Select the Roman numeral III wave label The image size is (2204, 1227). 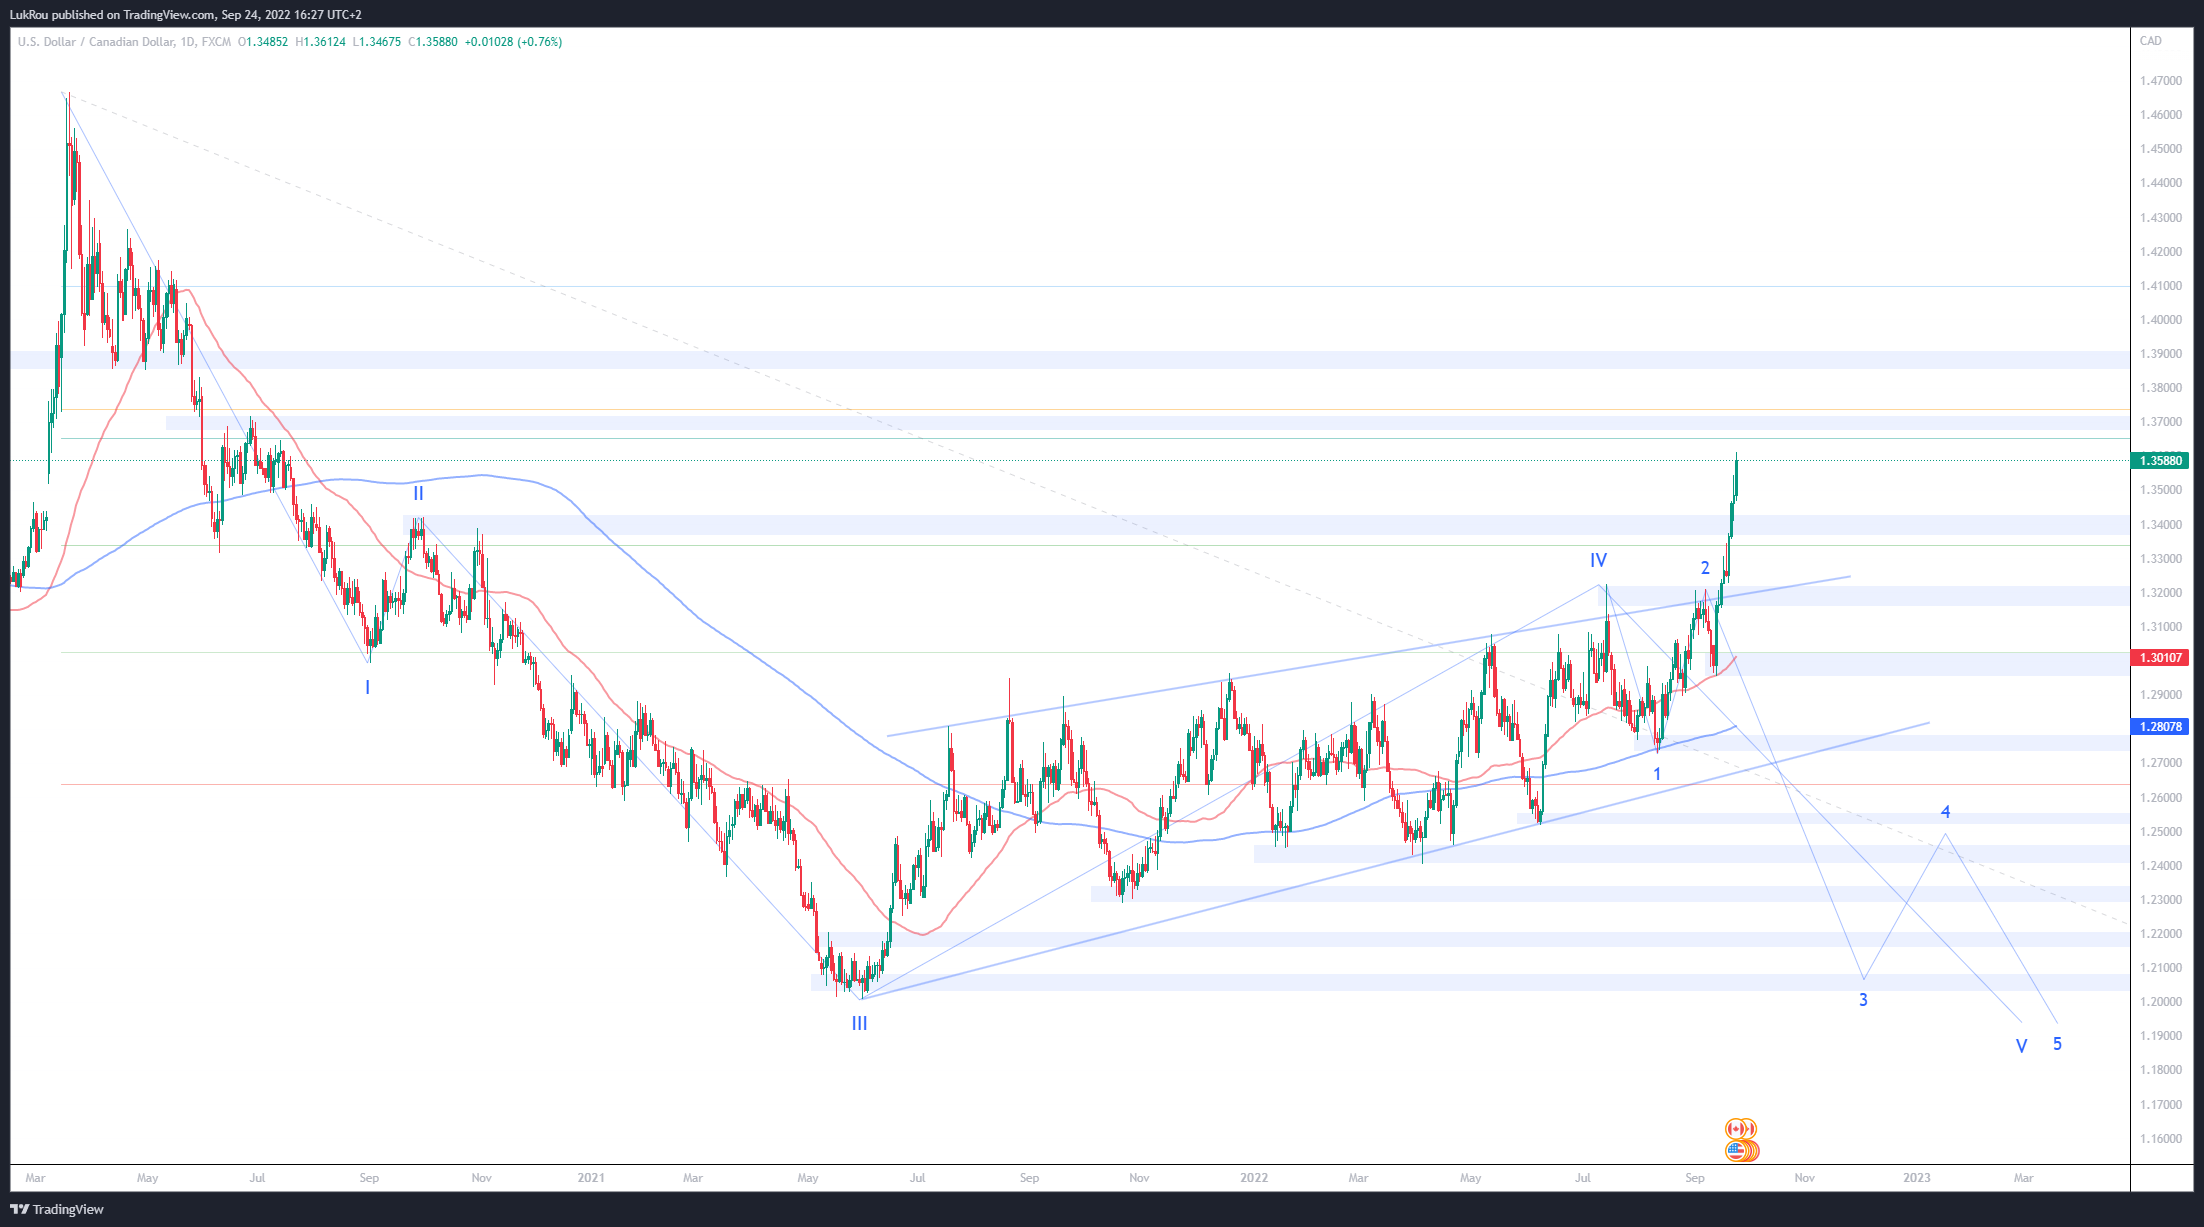pos(859,1024)
